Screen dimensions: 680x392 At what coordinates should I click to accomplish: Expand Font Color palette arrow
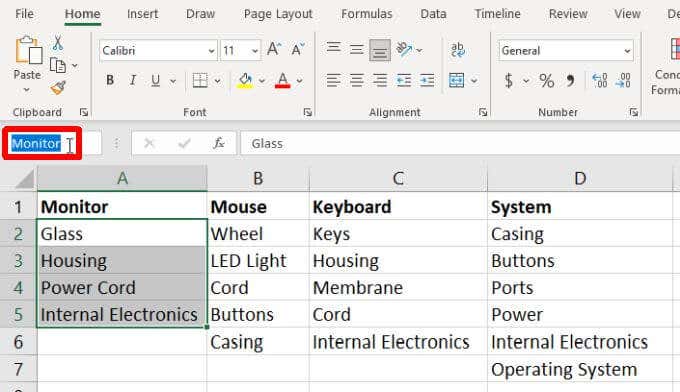point(300,81)
